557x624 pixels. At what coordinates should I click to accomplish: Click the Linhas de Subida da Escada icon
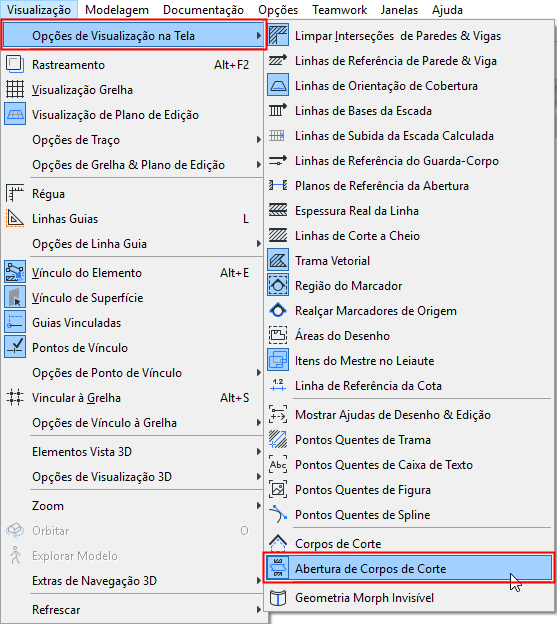[x=277, y=135]
